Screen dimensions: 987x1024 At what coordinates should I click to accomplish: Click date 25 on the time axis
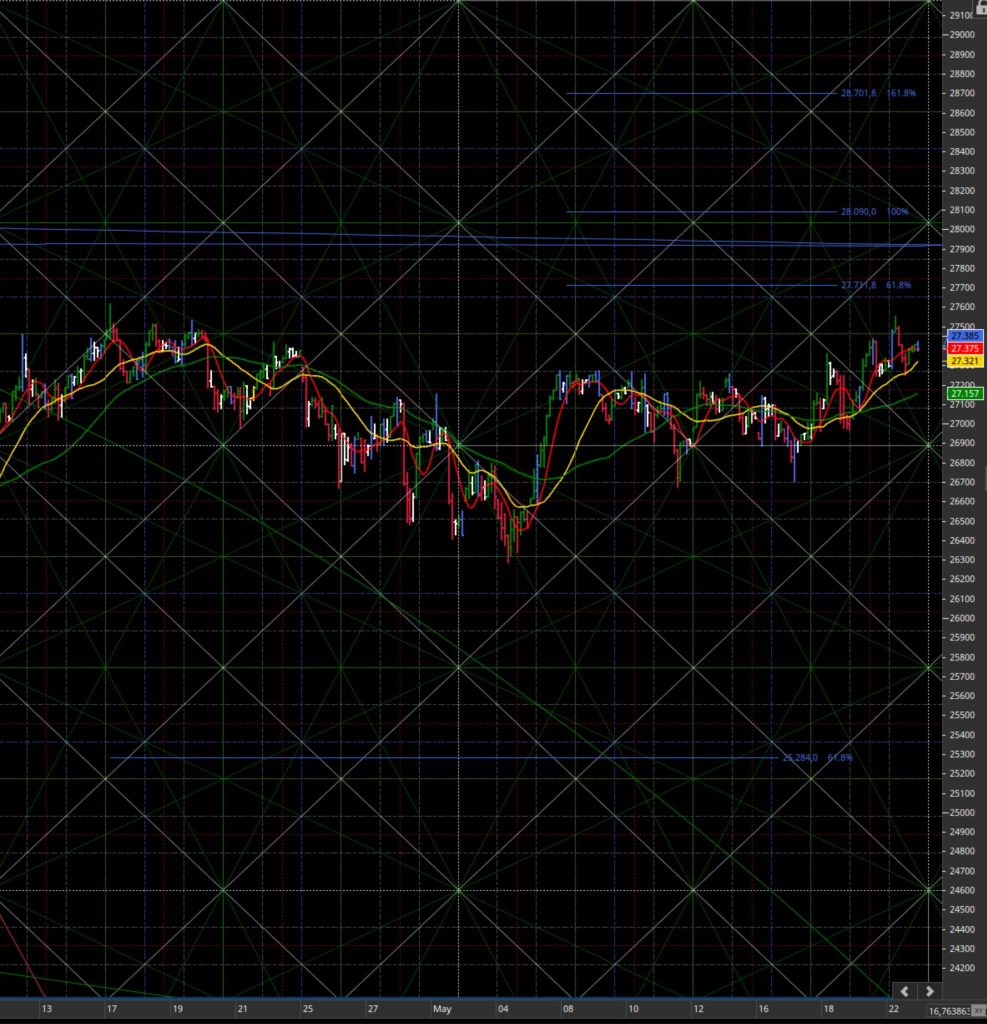[308, 1009]
